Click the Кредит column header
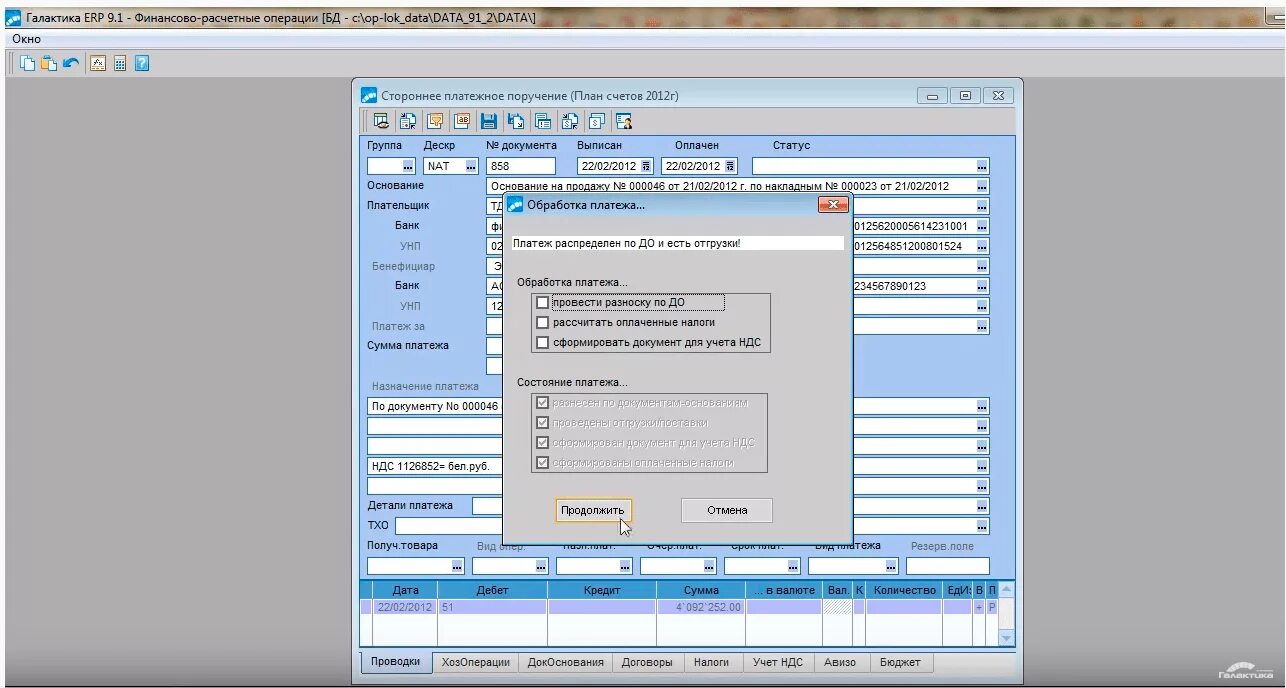The width and height of the screenshot is (1286, 688). 602,590
